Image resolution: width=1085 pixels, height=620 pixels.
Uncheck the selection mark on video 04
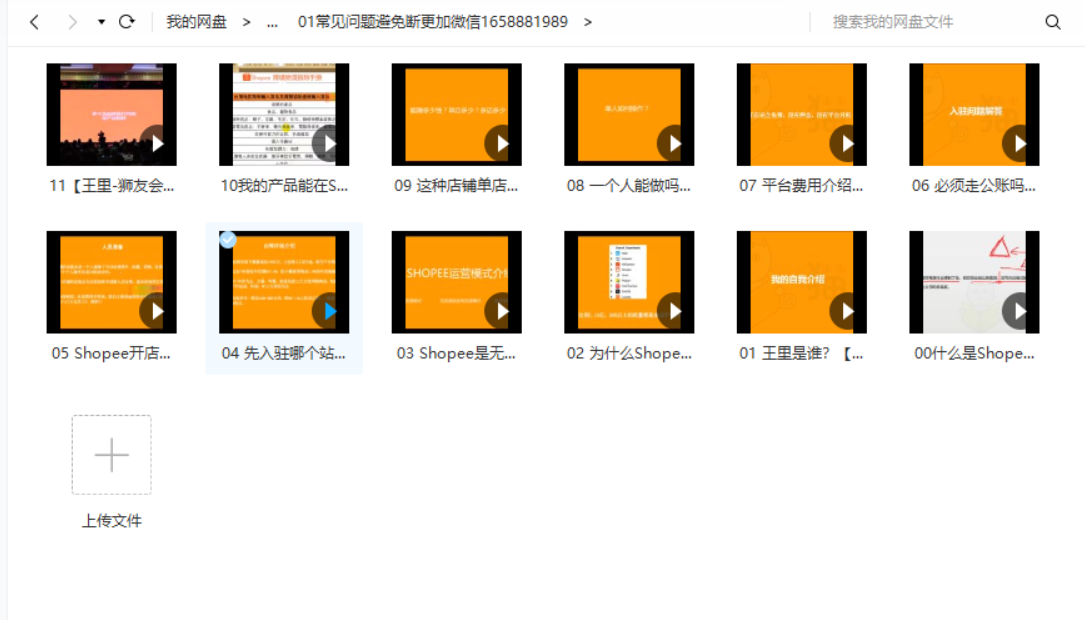(228, 239)
